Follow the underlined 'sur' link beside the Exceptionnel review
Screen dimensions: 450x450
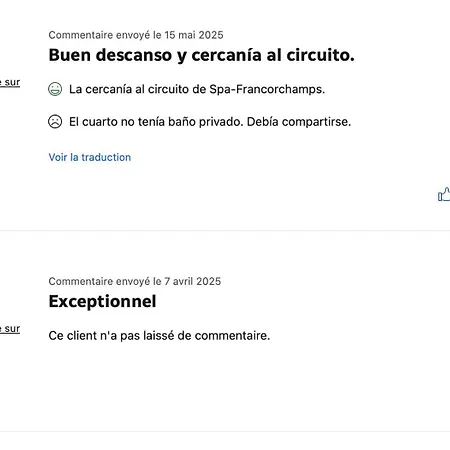(10, 329)
